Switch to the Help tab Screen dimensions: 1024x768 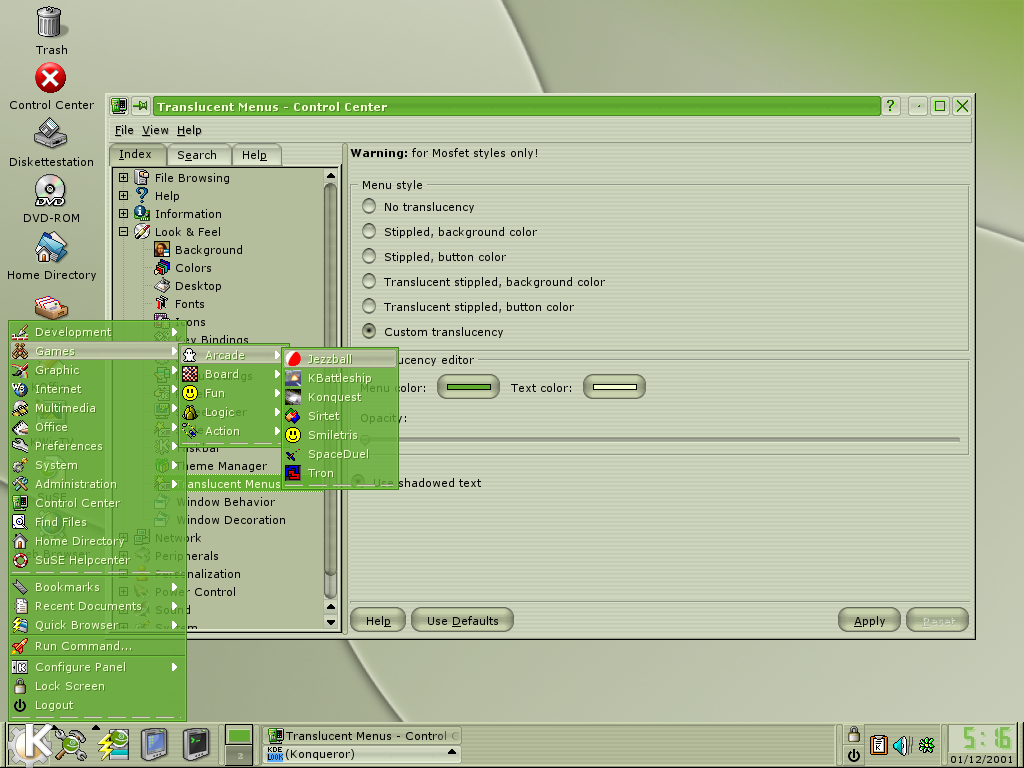point(255,155)
